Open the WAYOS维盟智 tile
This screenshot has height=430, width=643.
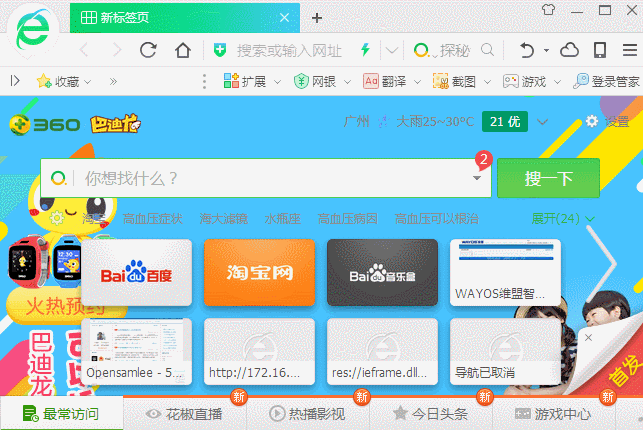[x=505, y=273]
